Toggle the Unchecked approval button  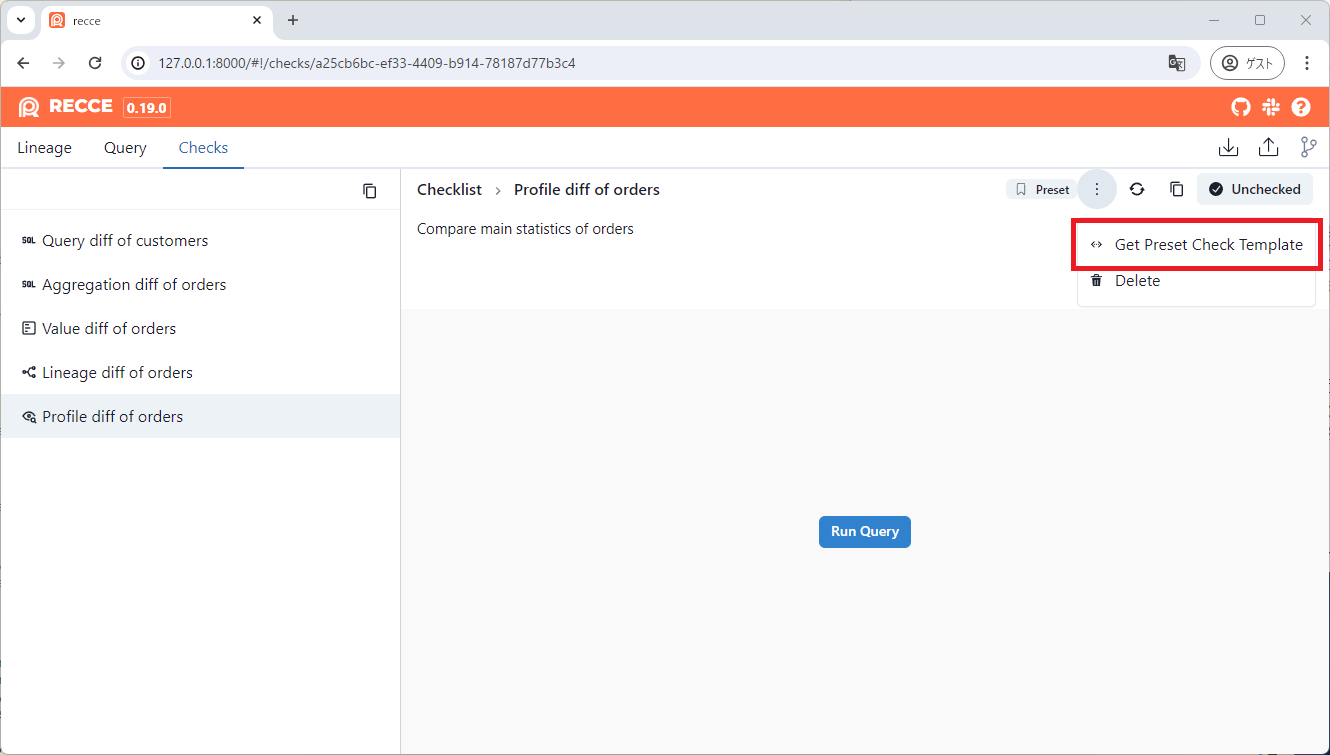click(x=1255, y=189)
